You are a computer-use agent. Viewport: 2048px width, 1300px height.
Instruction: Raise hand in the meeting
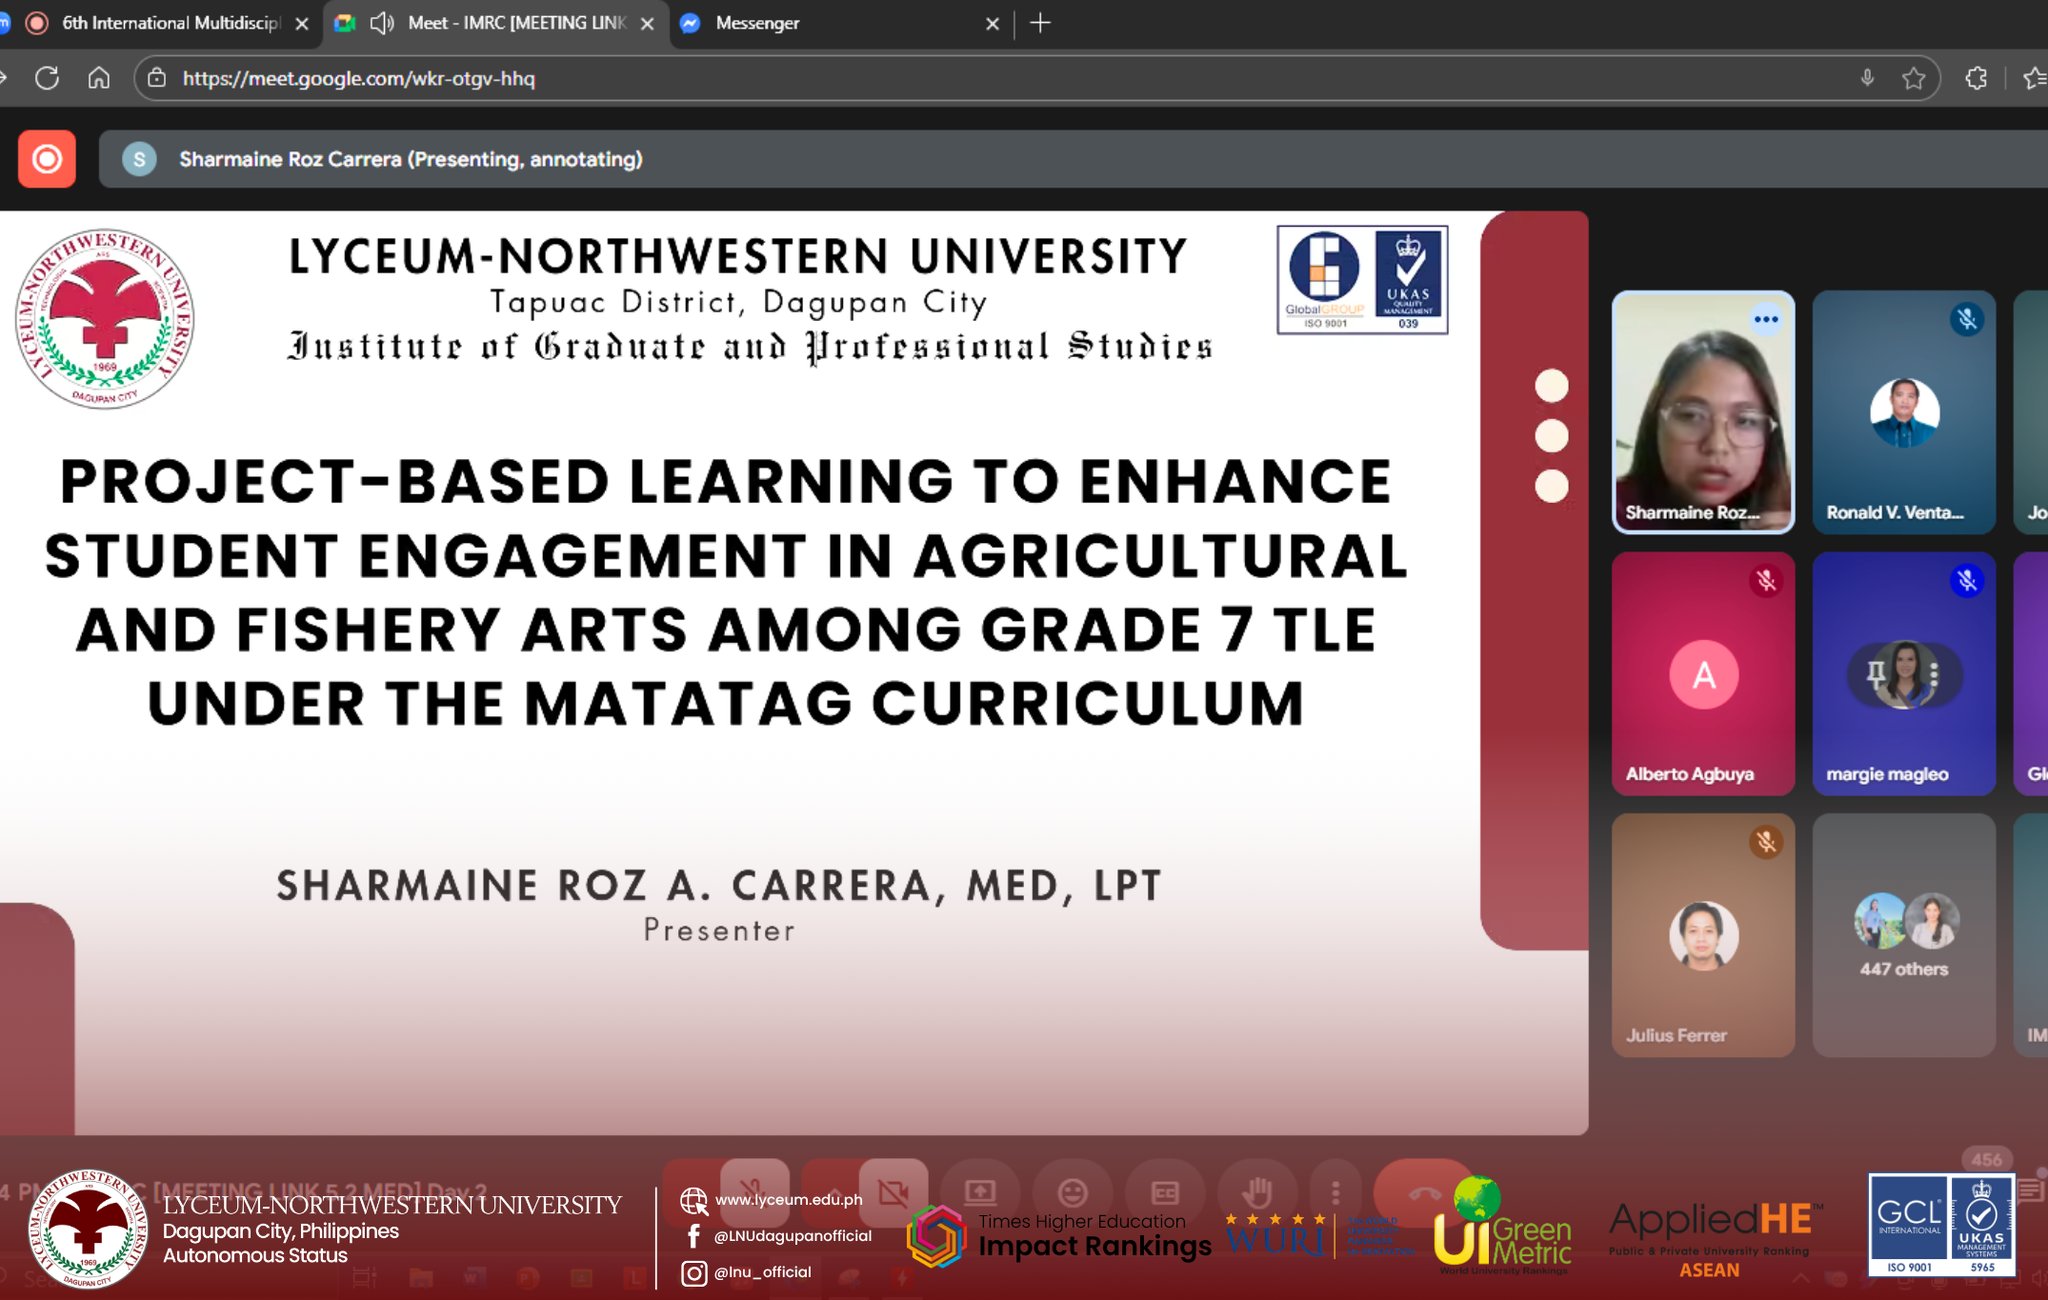(1257, 1192)
